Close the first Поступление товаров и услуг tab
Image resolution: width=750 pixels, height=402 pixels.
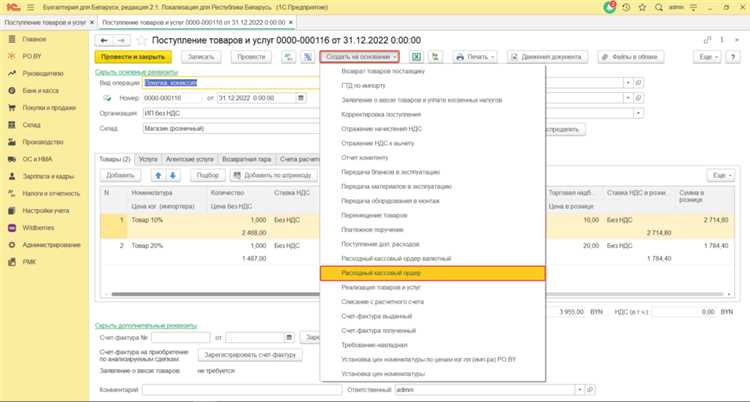(x=93, y=21)
